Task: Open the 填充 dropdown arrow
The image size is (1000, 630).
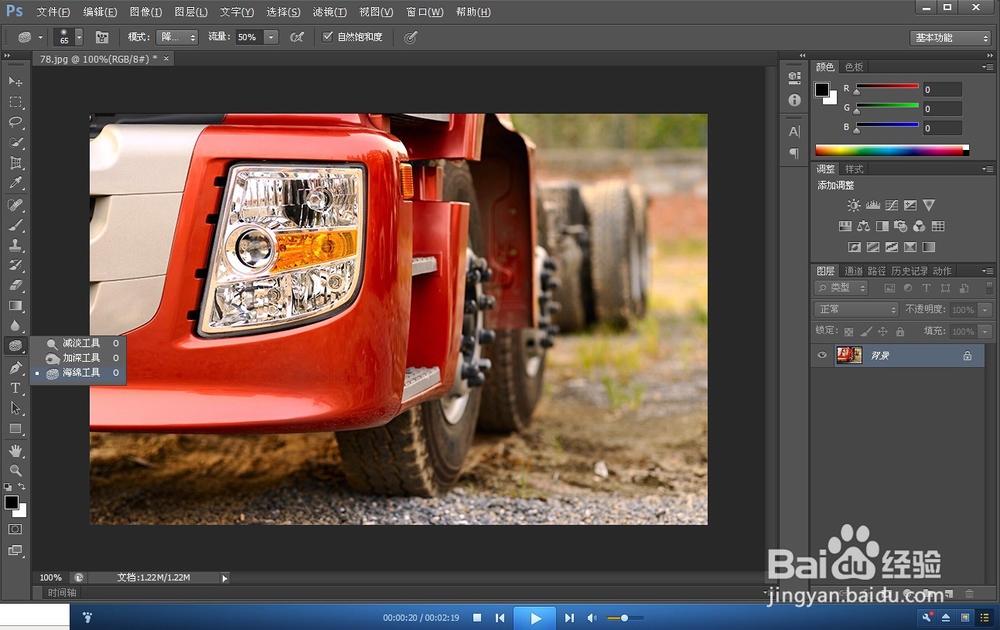Action: pyautogui.click(x=985, y=332)
